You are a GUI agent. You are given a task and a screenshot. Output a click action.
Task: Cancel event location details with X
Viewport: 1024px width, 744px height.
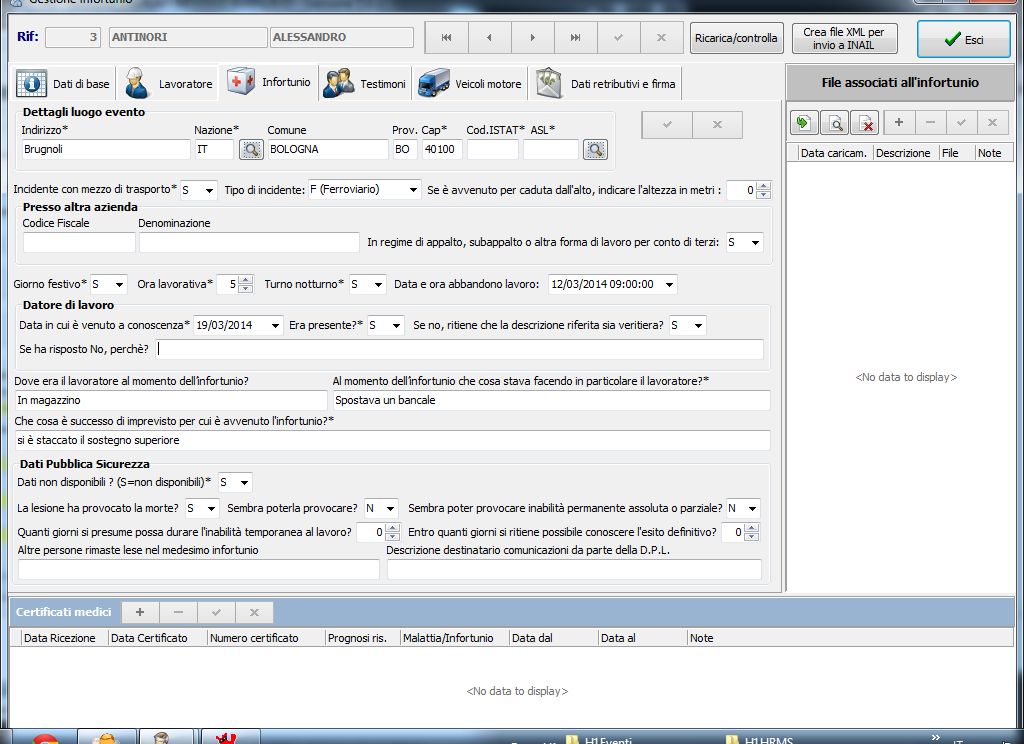717,125
